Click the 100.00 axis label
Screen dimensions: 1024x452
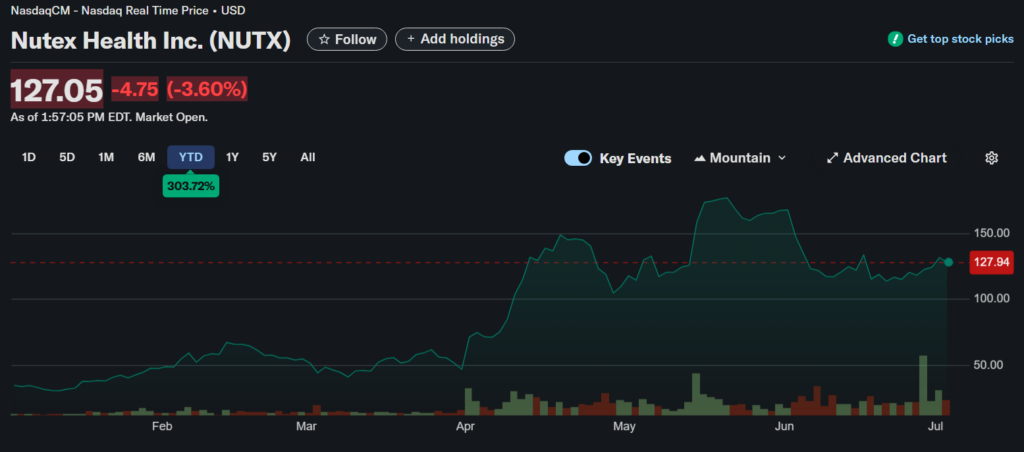[x=991, y=299]
